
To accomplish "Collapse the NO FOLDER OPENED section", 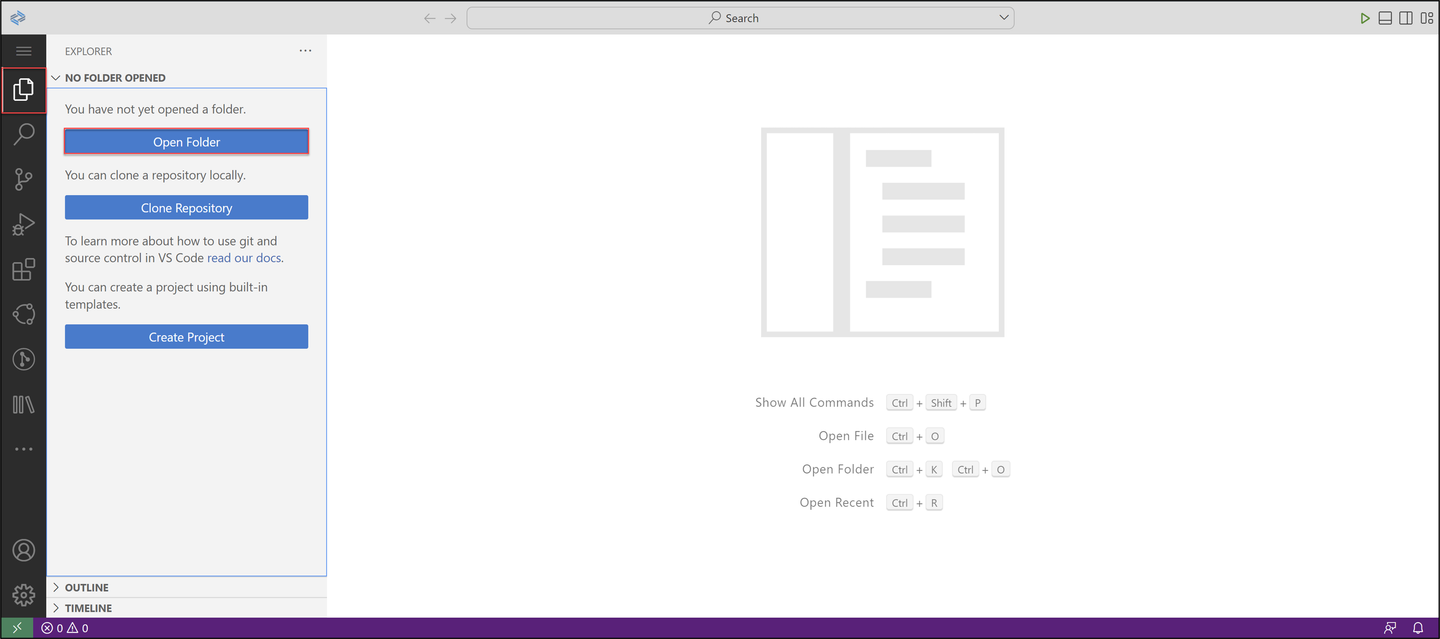I will pyautogui.click(x=186, y=77).
